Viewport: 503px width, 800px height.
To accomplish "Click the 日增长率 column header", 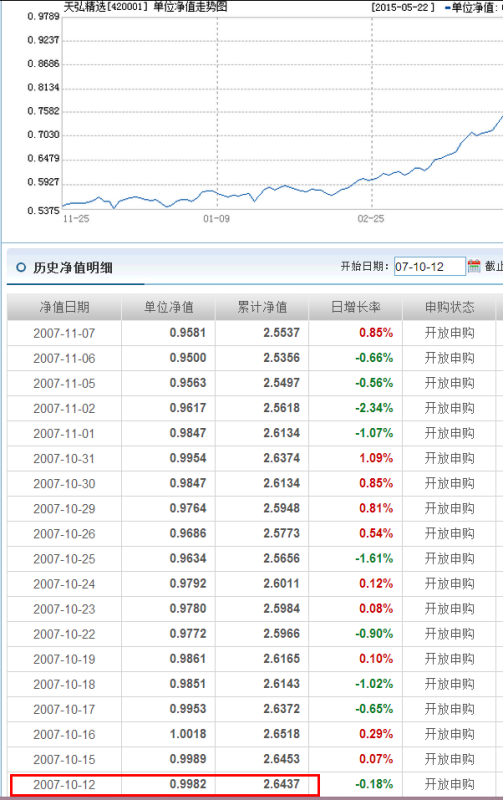I will 356,307.
